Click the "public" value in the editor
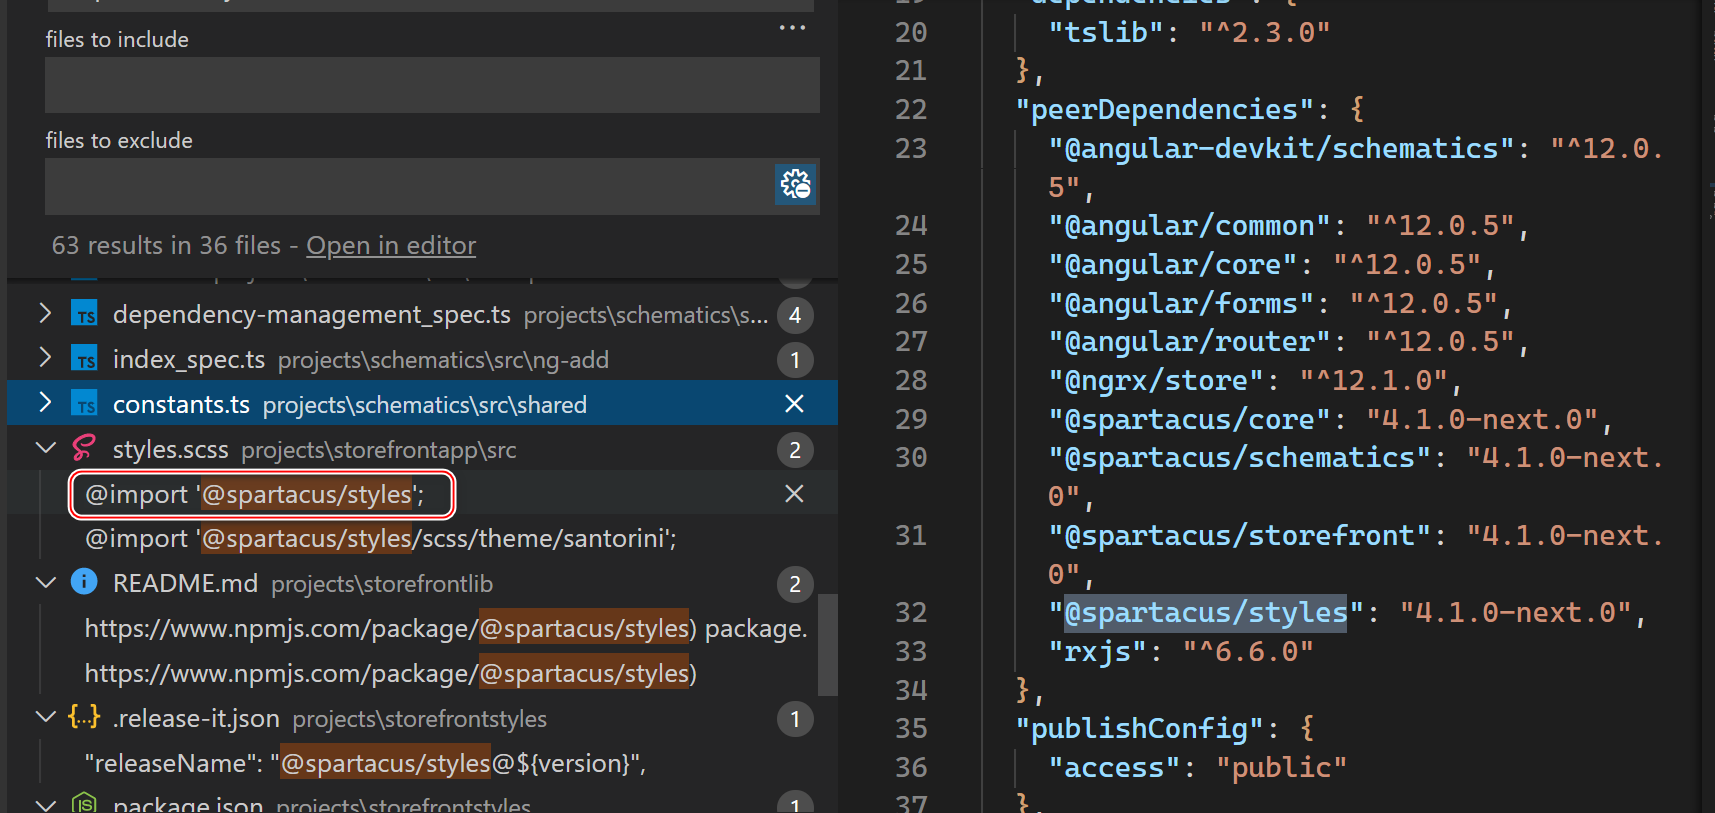1715x813 pixels. [x=1281, y=768]
